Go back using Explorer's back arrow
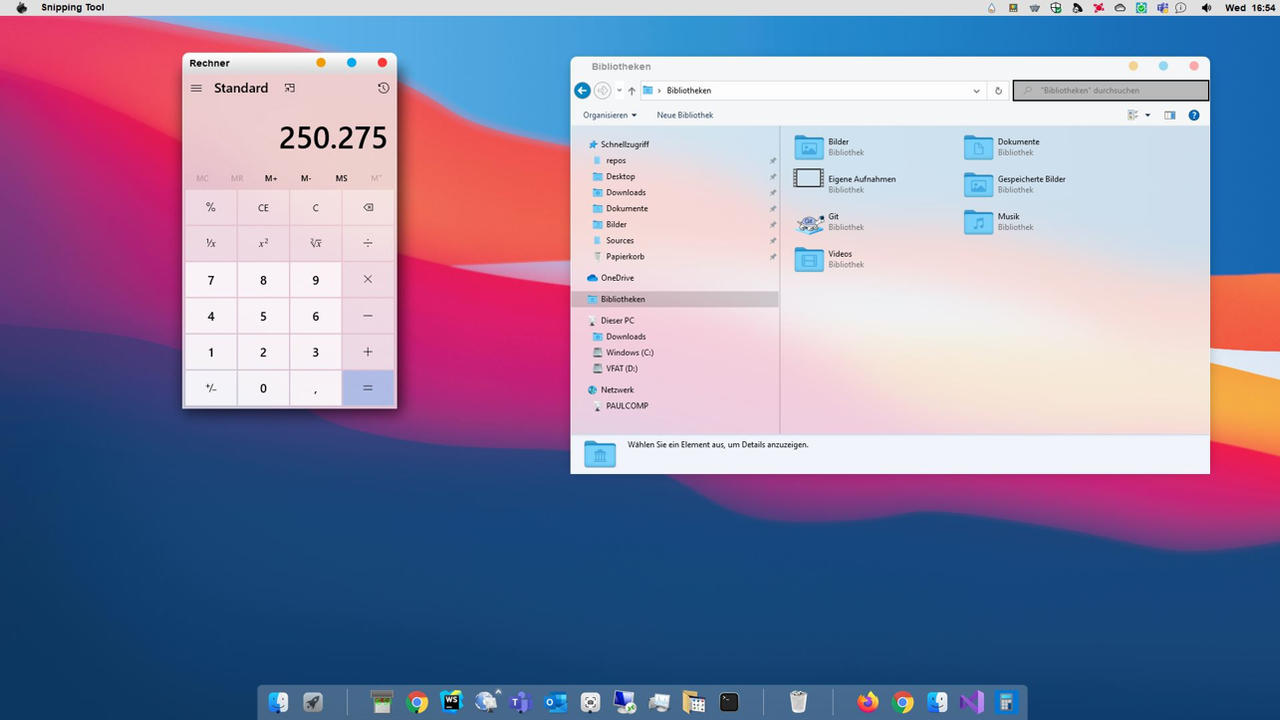Screen dimensions: 1280x720 (582, 91)
